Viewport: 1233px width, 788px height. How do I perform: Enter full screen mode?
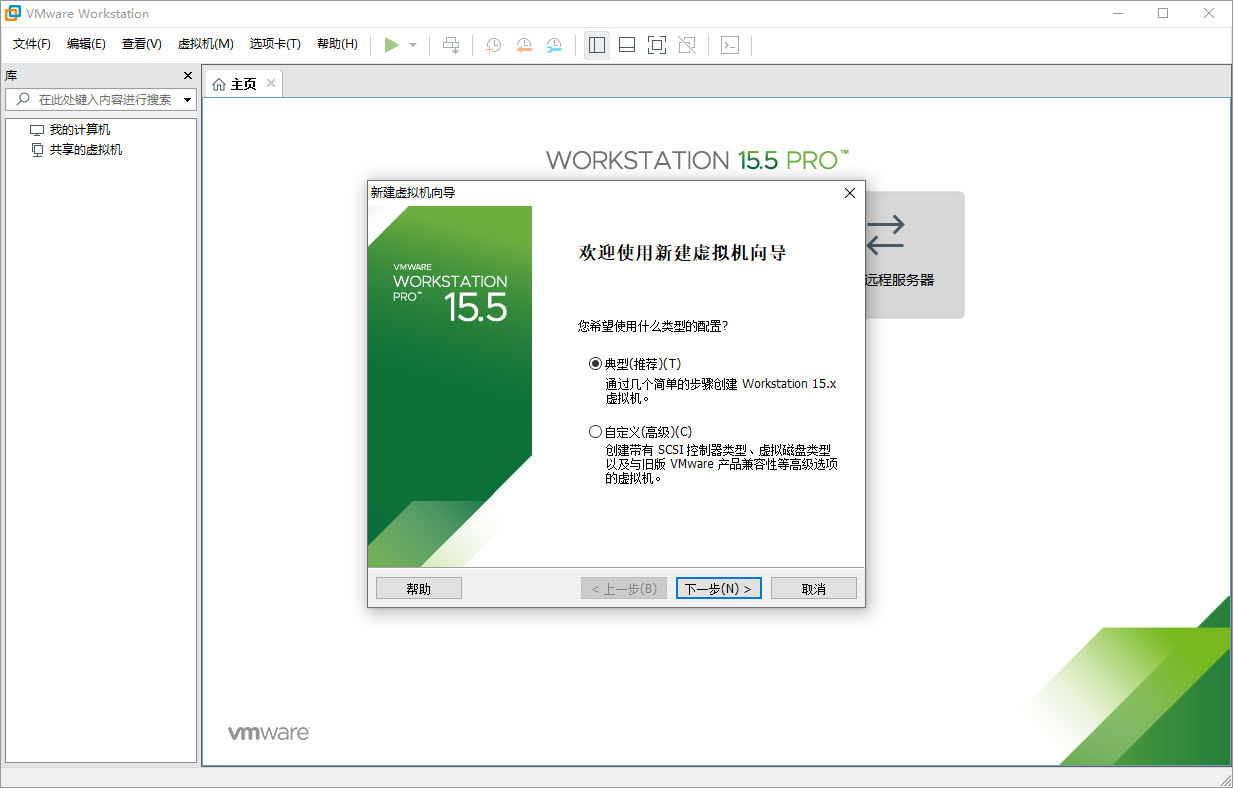[656, 44]
